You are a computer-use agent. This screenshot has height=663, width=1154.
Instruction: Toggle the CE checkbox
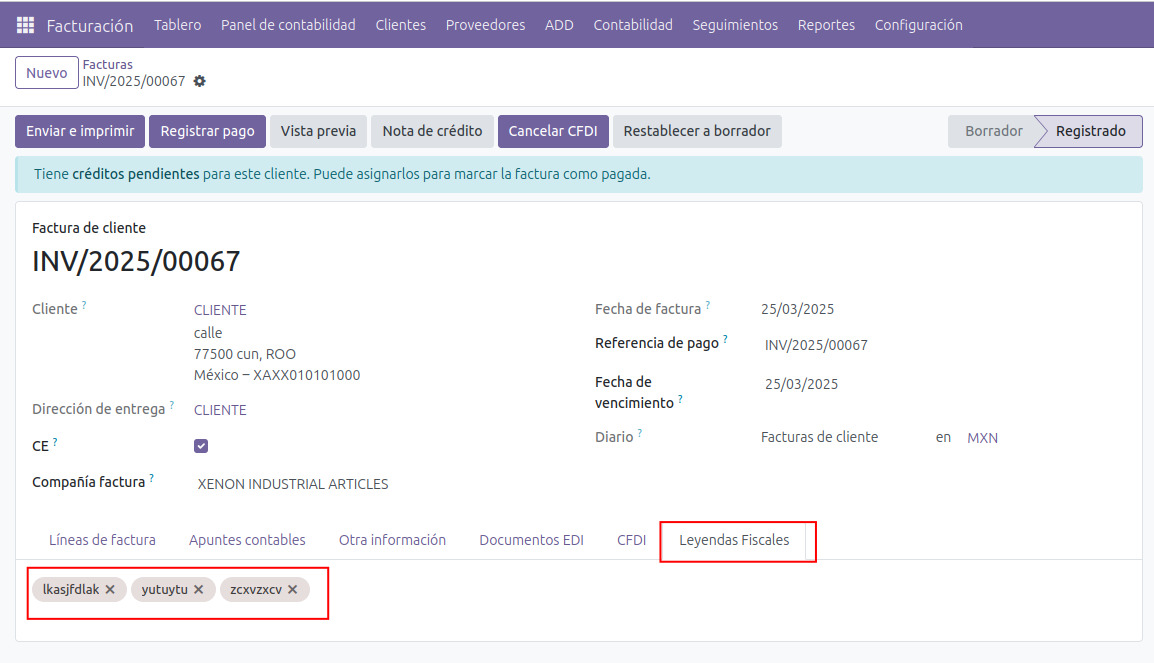click(x=201, y=446)
